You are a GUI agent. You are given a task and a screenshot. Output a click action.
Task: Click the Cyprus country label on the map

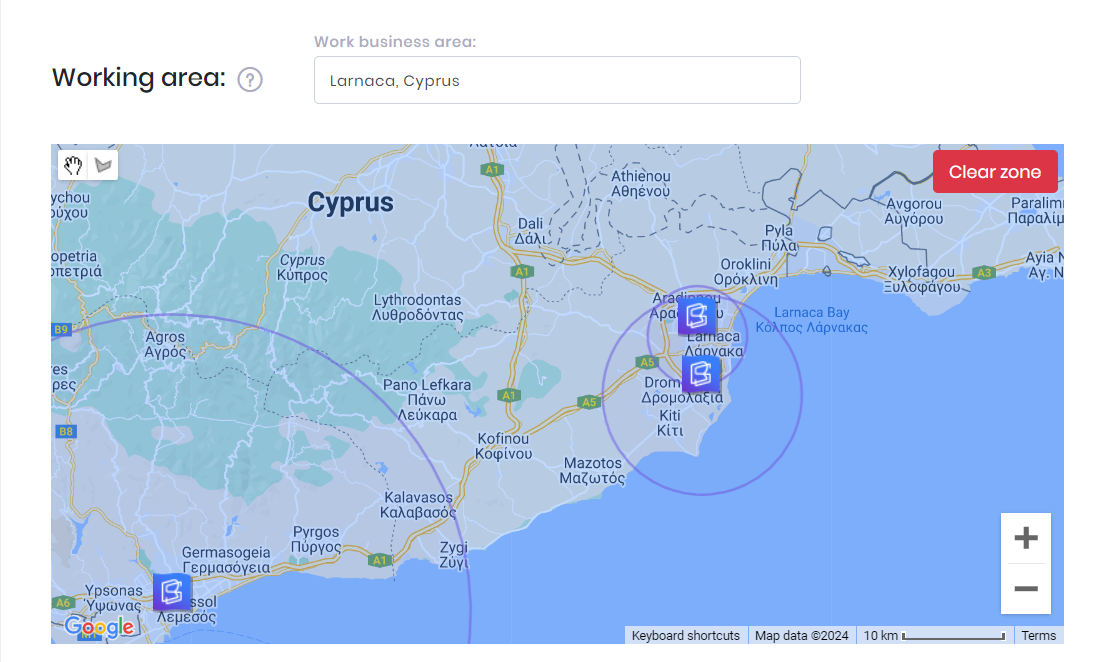350,203
